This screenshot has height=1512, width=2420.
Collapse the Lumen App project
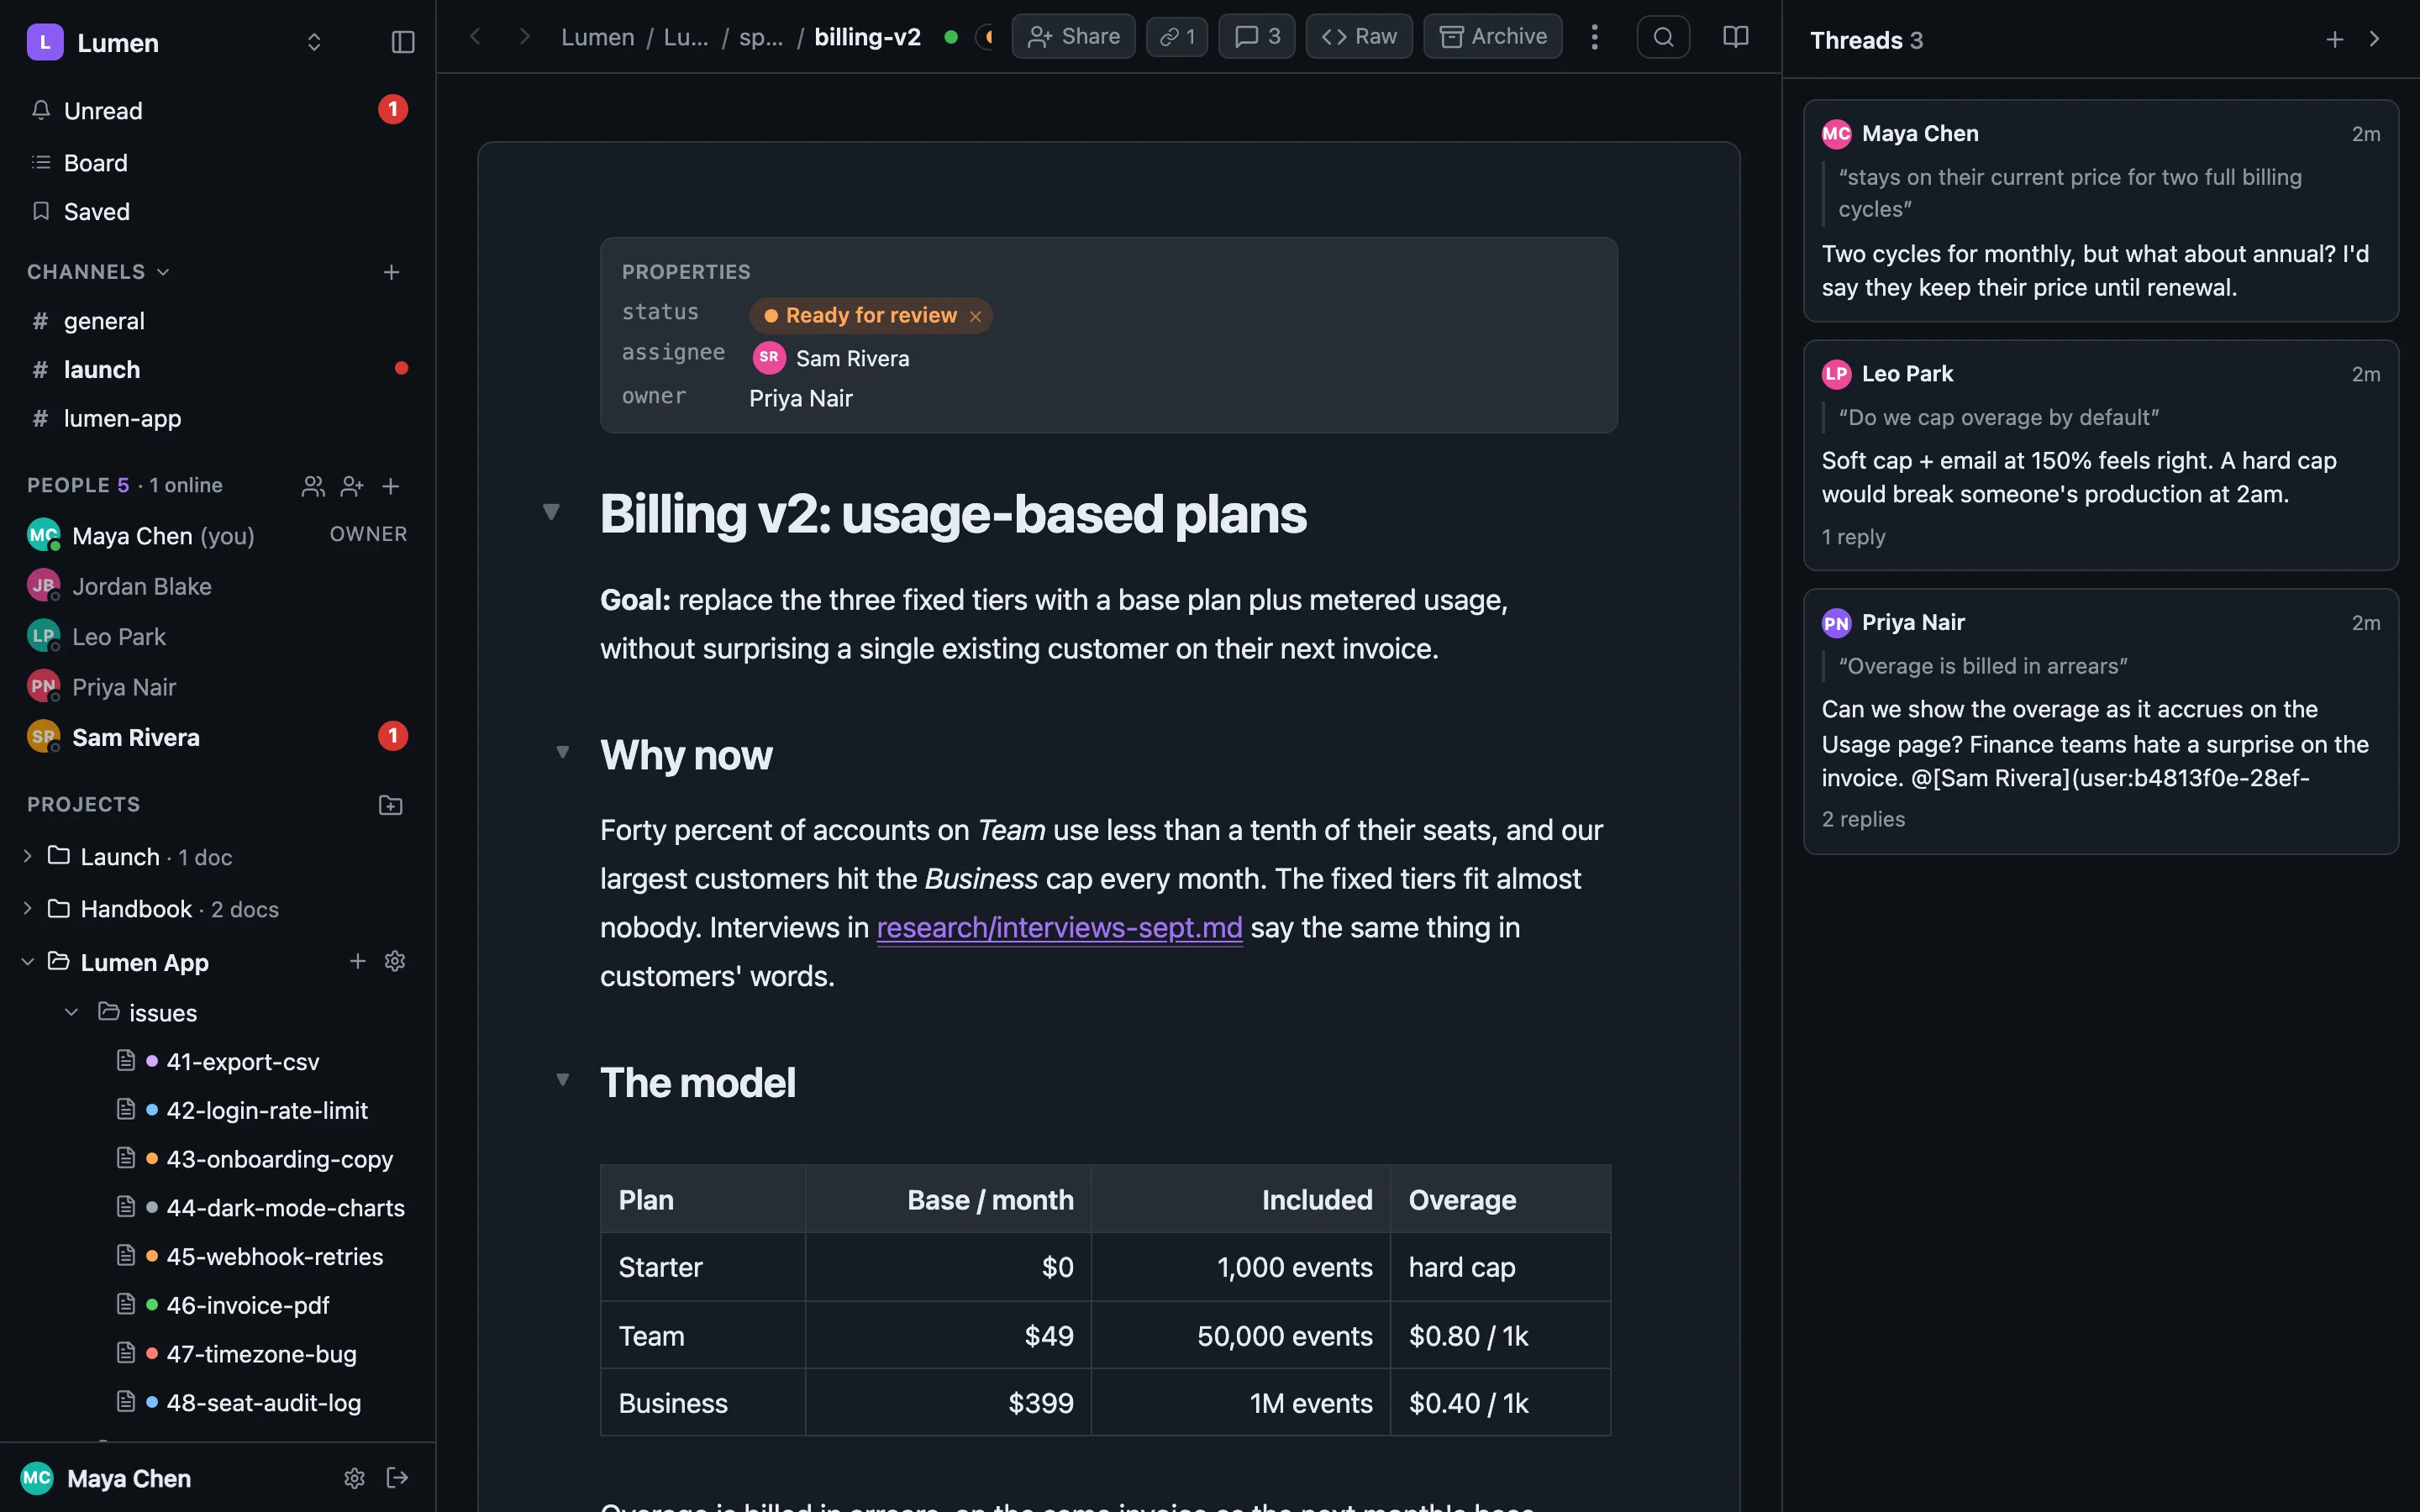tap(27, 961)
